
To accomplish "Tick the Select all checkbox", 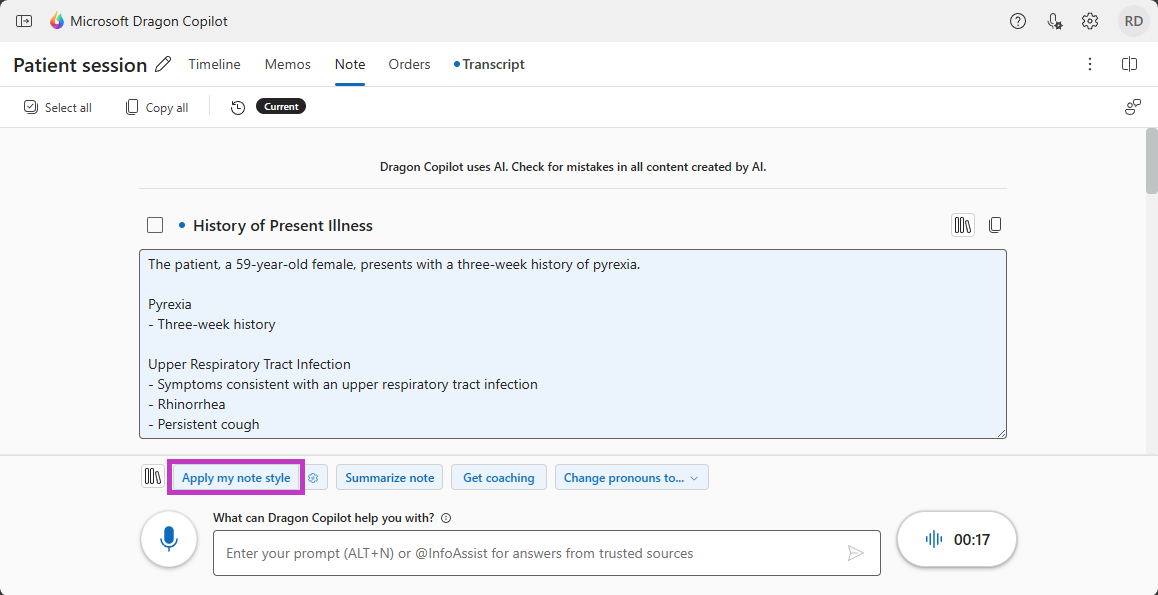I will (31, 107).
